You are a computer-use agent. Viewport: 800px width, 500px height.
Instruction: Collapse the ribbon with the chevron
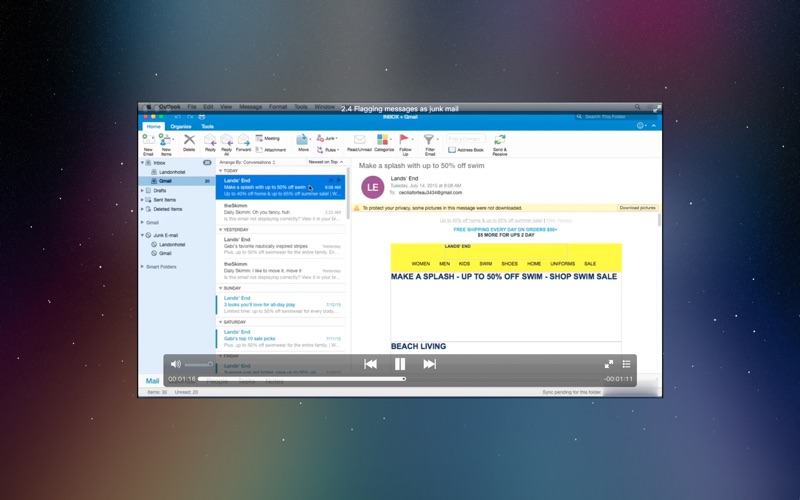click(x=654, y=126)
